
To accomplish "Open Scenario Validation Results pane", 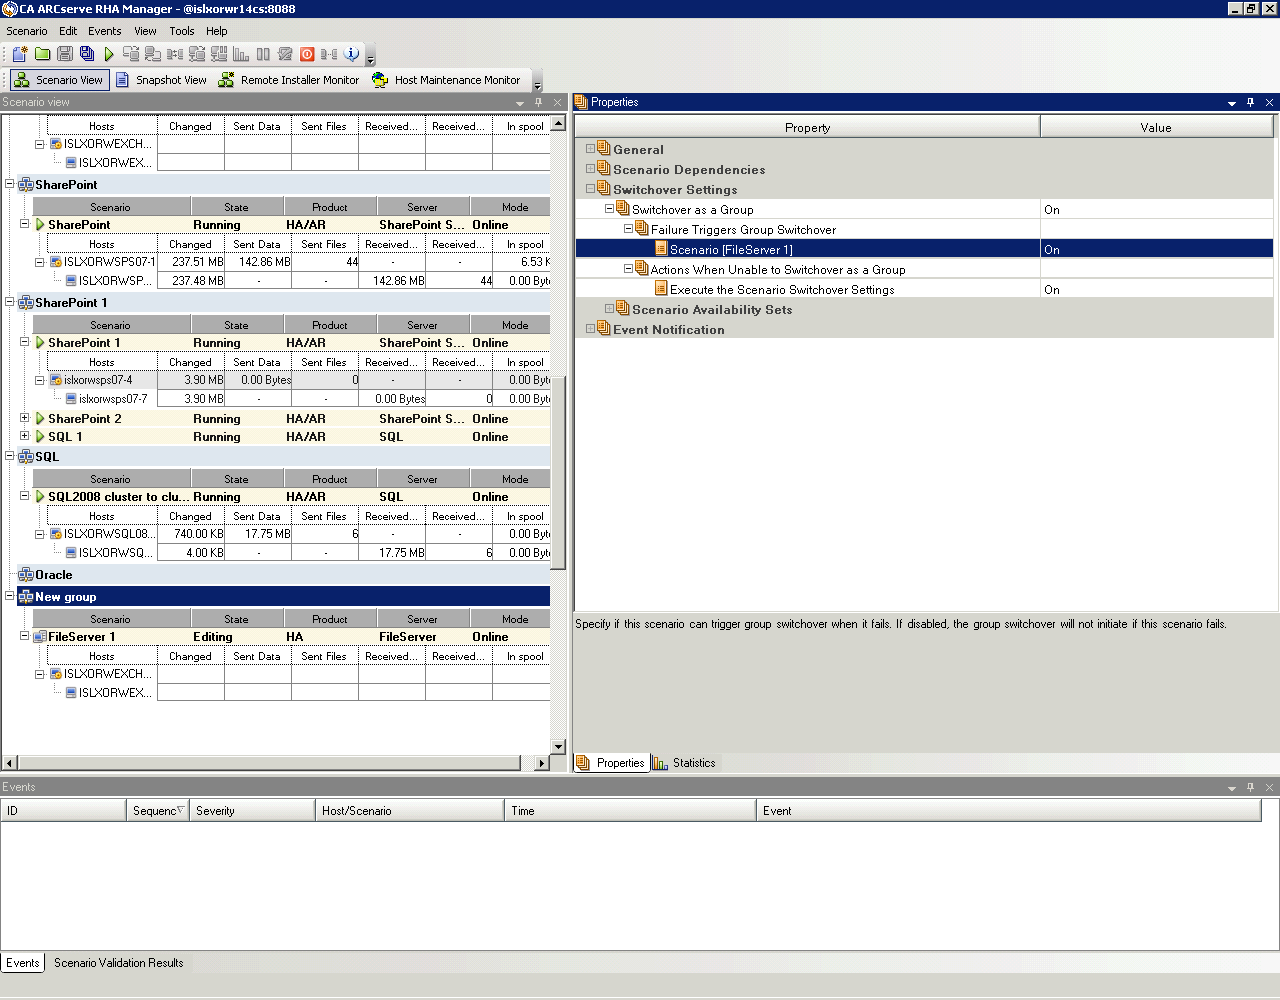I will 118,963.
